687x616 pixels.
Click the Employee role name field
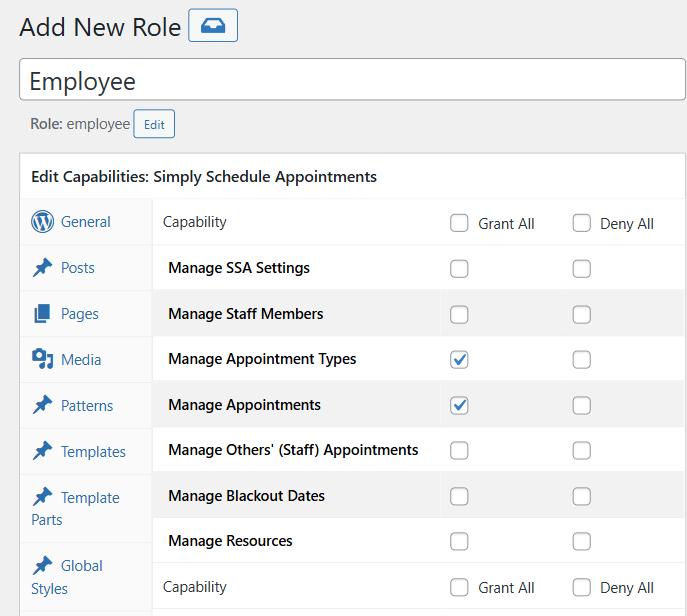[x=352, y=80]
